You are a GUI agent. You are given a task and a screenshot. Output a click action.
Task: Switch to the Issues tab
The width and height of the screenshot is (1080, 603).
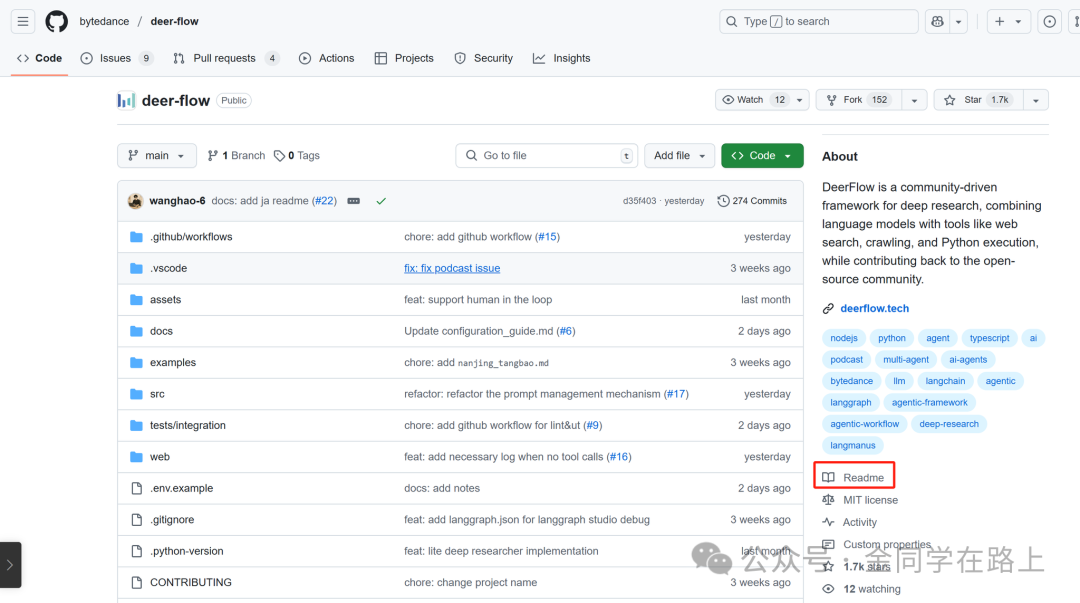(x=116, y=58)
